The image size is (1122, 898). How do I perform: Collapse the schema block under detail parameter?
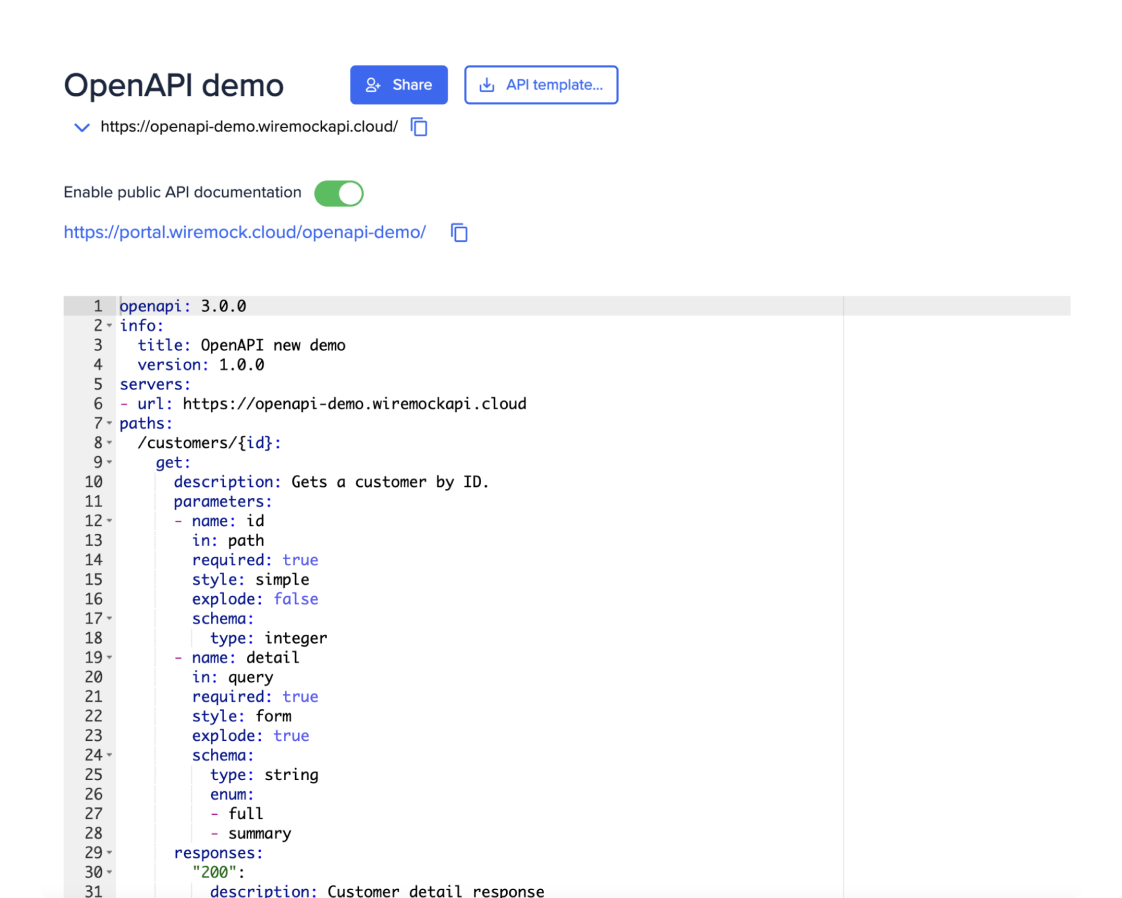110,754
